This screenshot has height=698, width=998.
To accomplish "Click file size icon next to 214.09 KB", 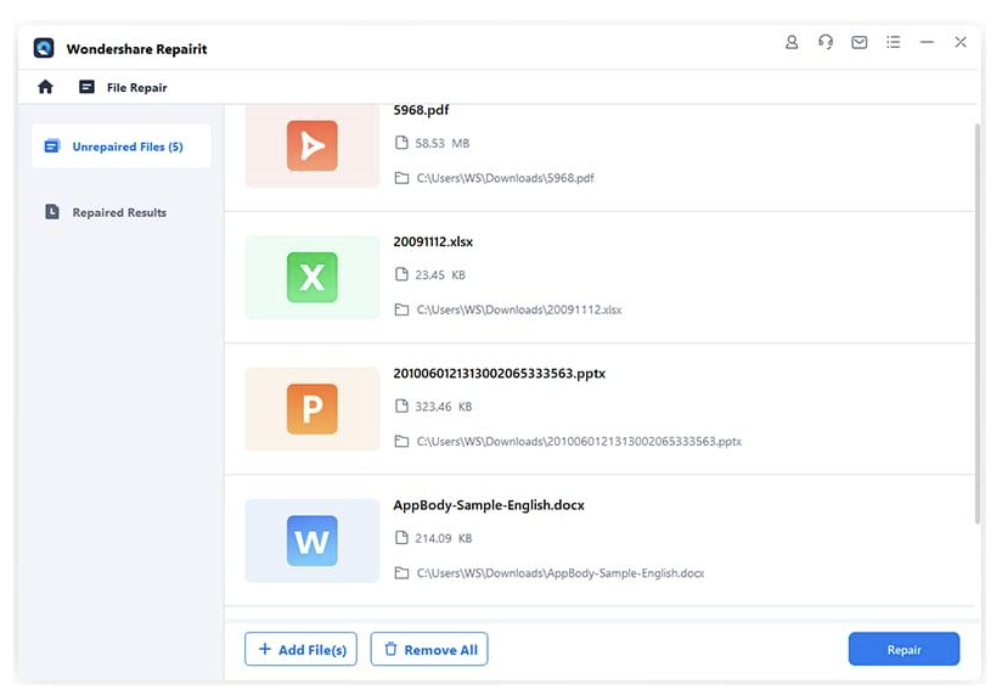I will click(x=402, y=538).
